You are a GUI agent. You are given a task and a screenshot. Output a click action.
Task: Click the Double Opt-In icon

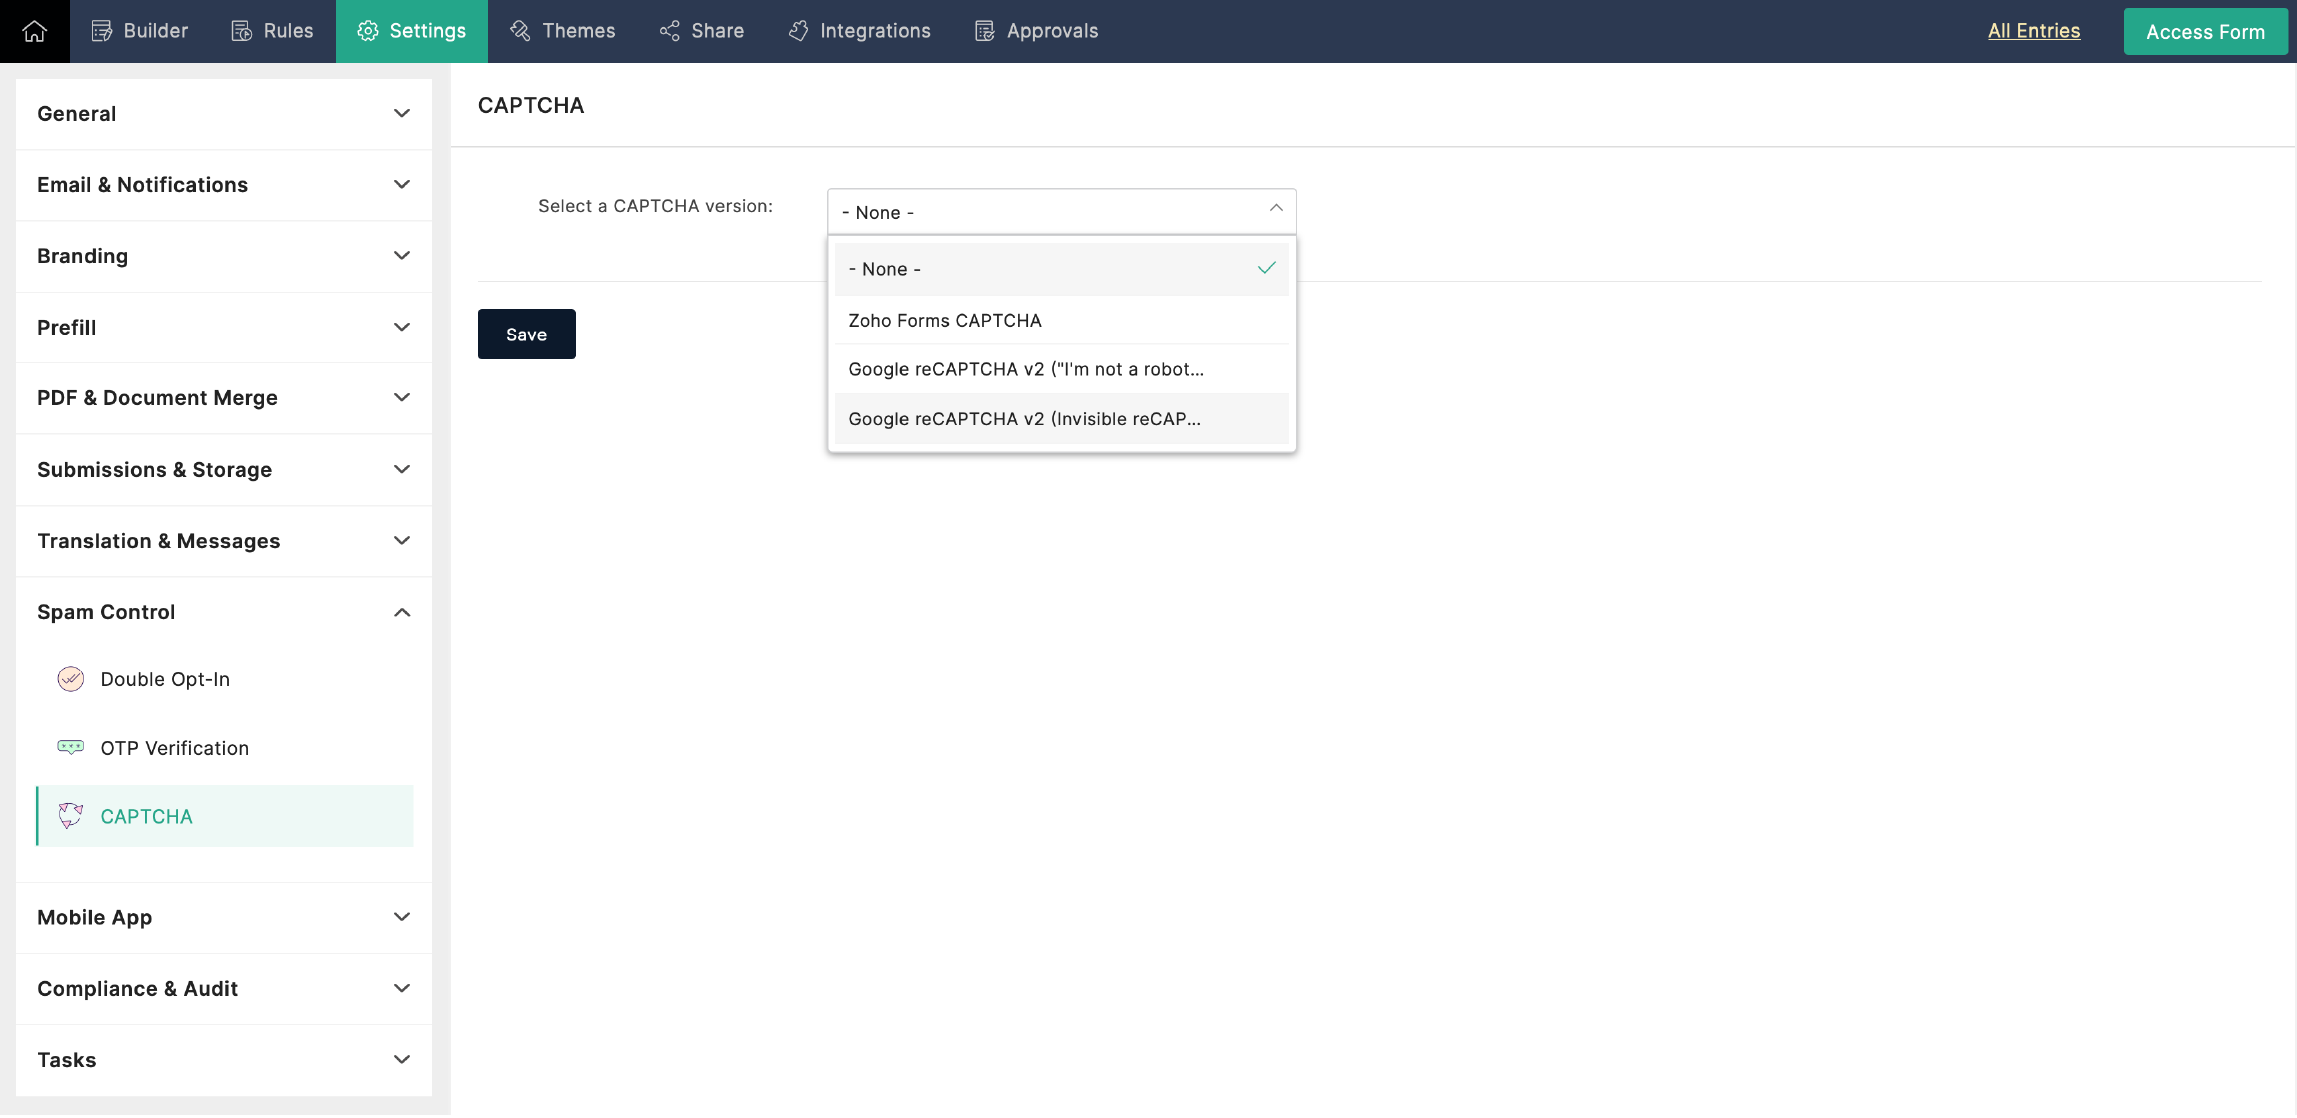pyautogui.click(x=70, y=678)
